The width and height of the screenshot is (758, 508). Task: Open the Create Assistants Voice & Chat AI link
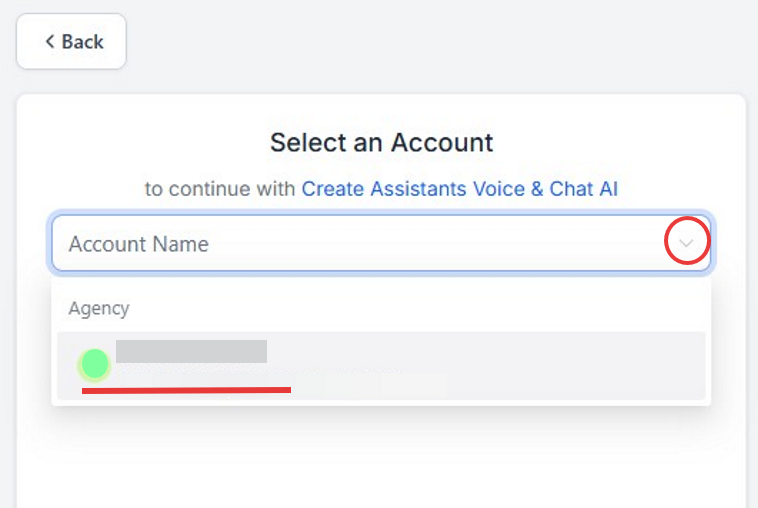(460, 189)
